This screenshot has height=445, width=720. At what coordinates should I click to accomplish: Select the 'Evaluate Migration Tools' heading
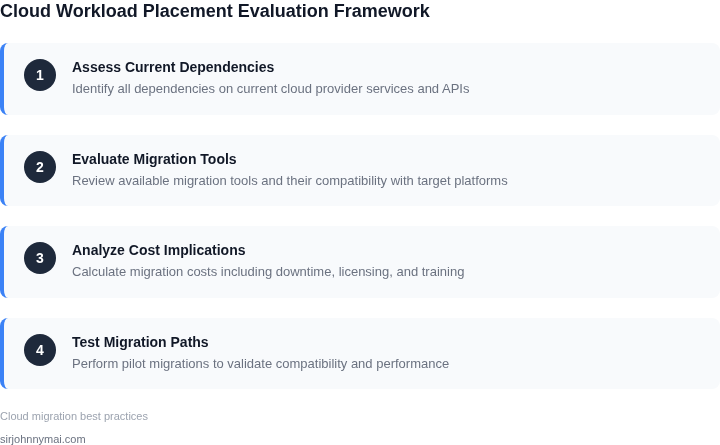(154, 159)
